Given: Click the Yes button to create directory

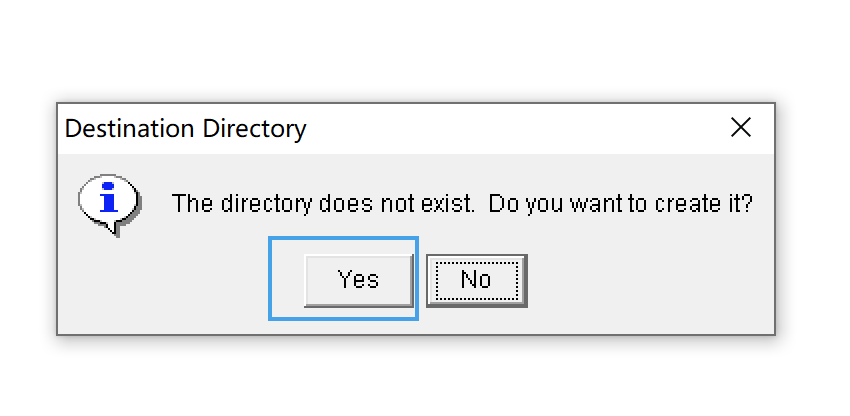Looking at the screenshot, I should point(358,280).
